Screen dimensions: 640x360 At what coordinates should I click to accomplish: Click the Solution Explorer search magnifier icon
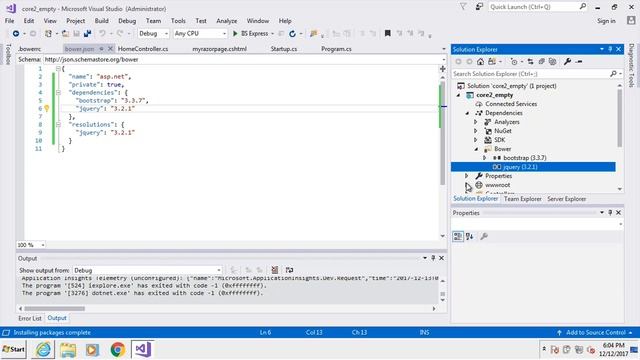click(613, 74)
